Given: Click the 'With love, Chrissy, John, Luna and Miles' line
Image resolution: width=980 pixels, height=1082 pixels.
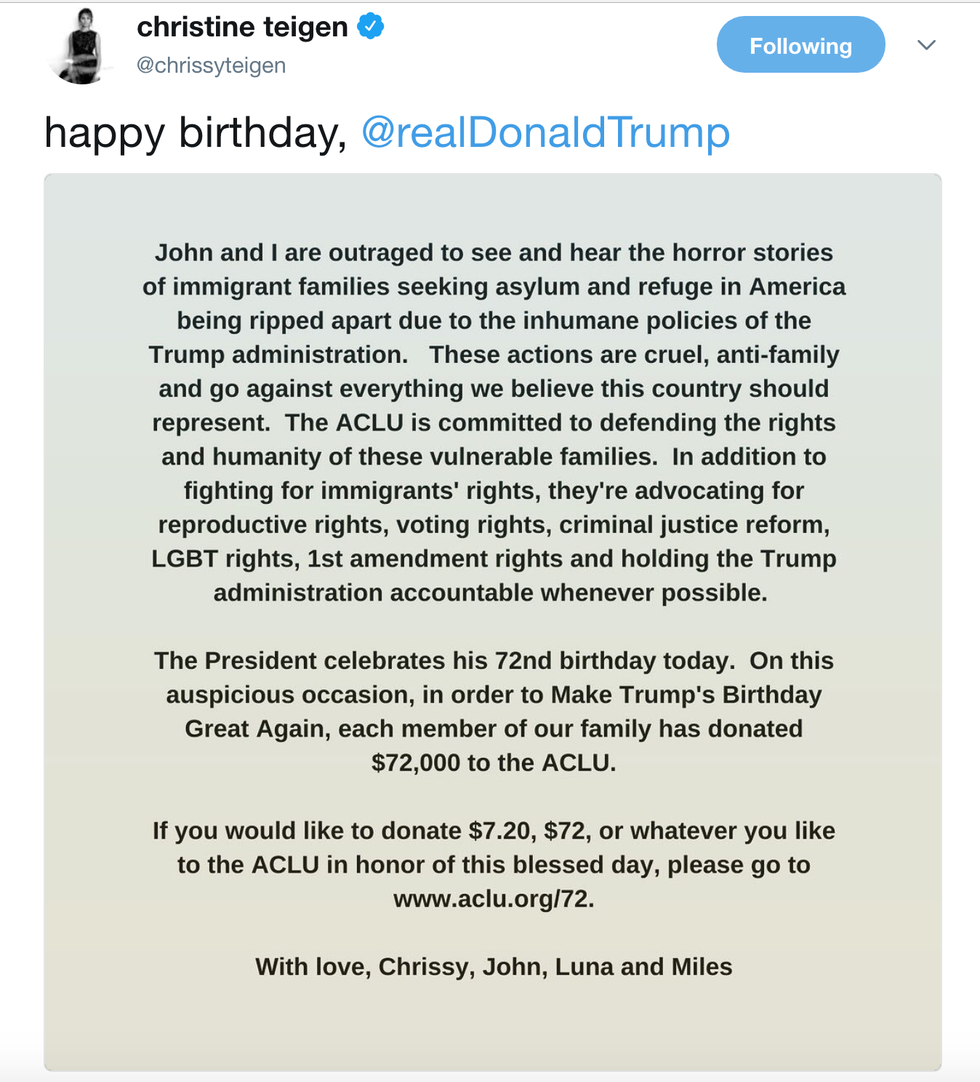Looking at the screenshot, I should [x=493, y=967].
